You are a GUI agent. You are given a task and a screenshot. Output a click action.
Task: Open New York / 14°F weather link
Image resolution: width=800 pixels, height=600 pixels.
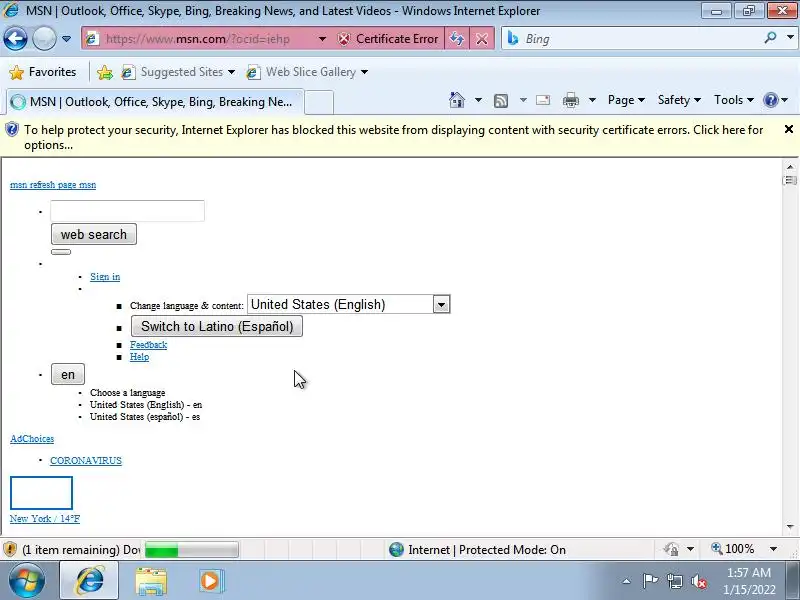coord(45,519)
